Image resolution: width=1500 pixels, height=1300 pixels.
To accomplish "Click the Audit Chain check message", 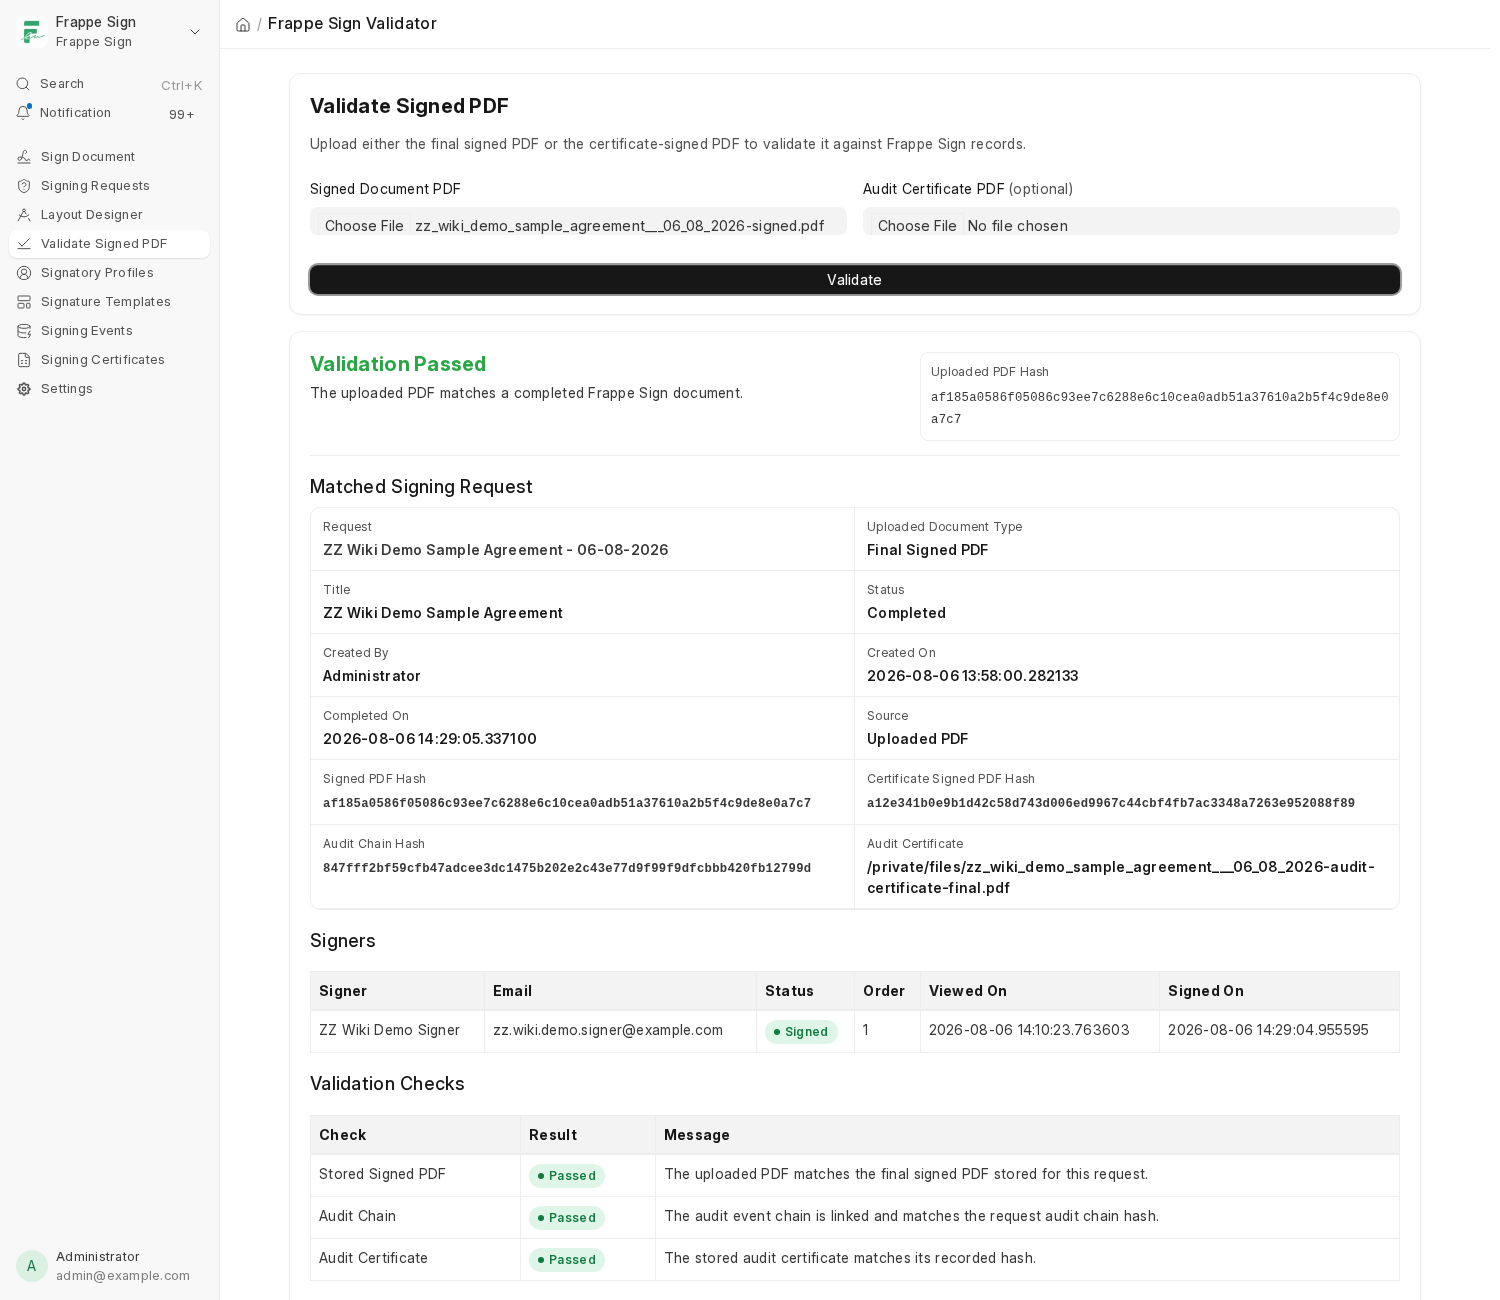I will coord(911,1216).
